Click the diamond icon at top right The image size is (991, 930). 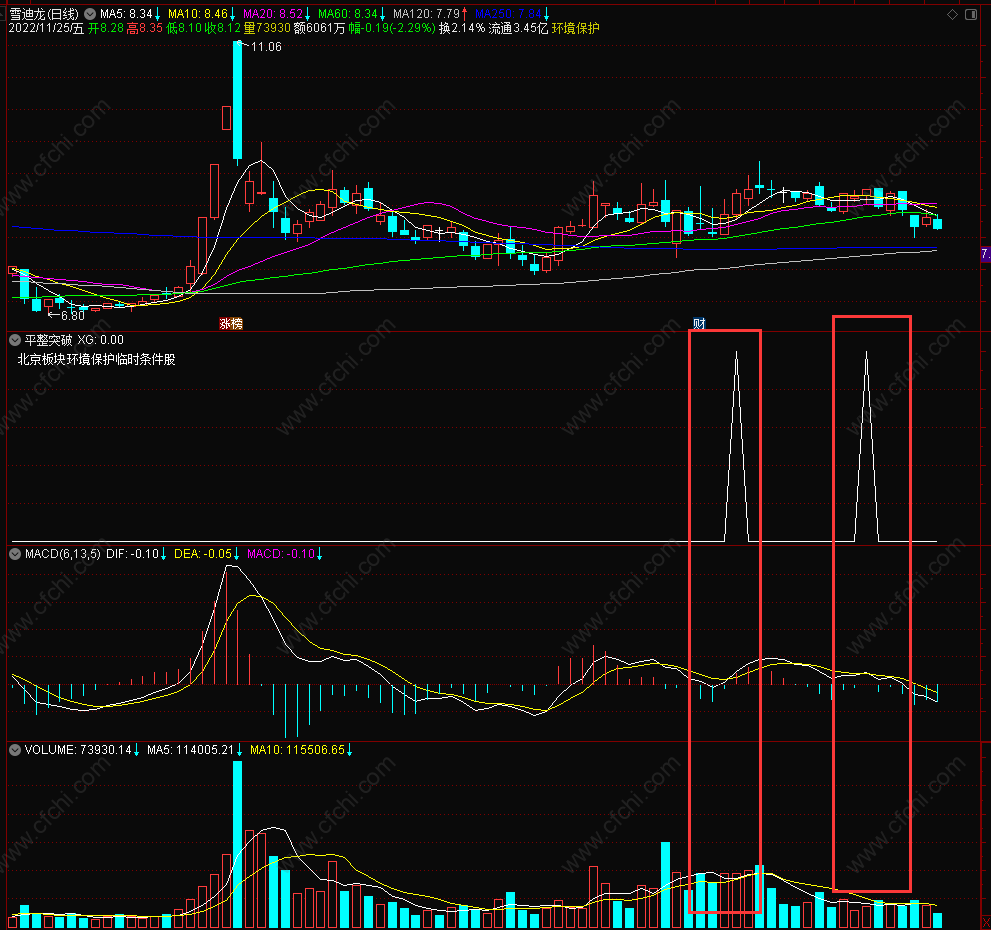pyautogui.click(x=952, y=14)
